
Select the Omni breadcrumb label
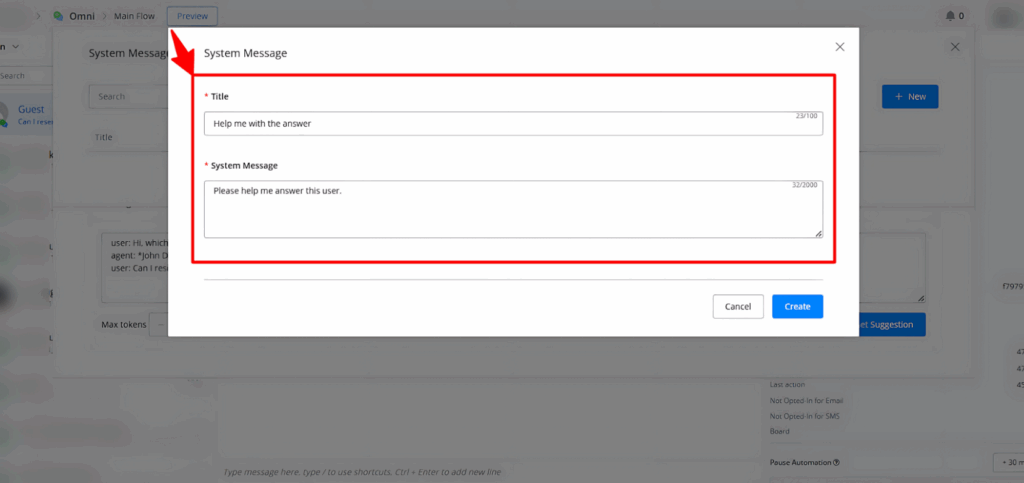[81, 16]
